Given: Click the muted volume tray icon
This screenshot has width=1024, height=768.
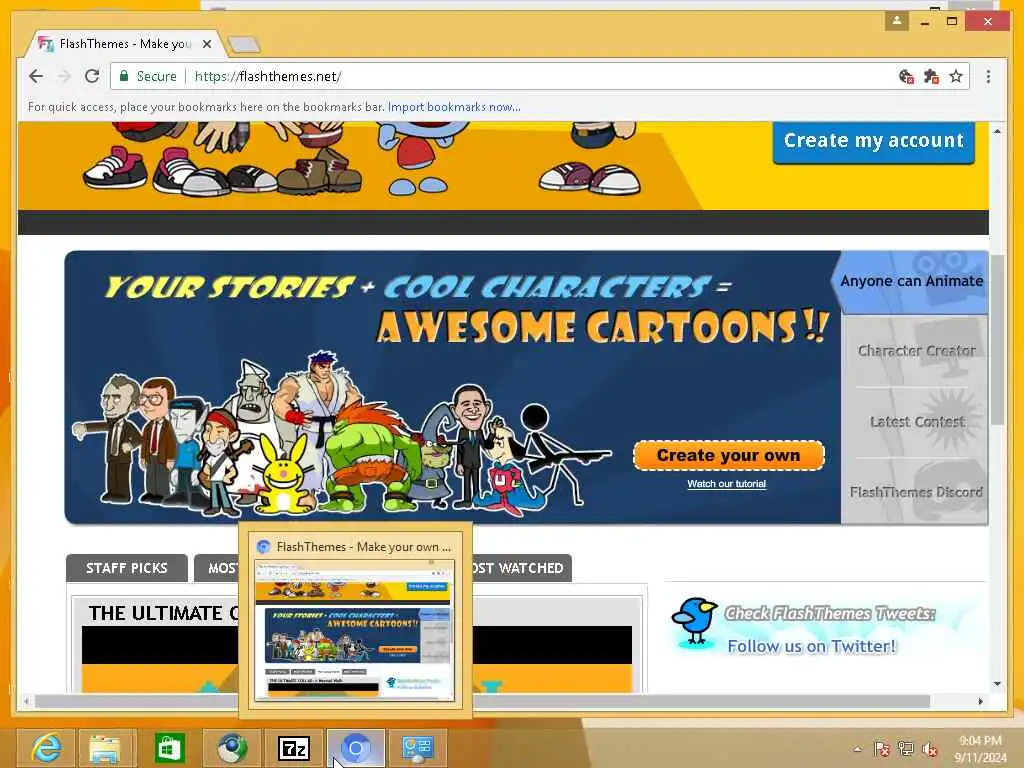Looking at the screenshot, I should point(930,749).
